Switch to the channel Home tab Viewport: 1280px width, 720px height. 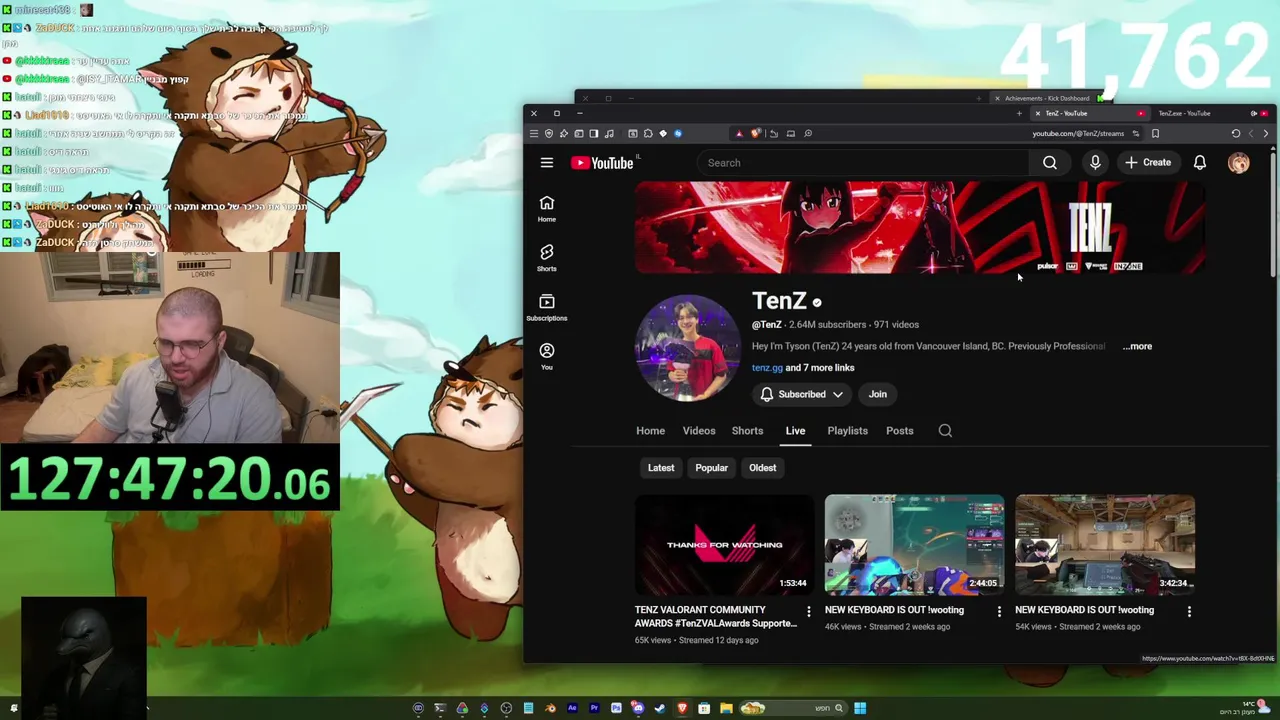[650, 430]
